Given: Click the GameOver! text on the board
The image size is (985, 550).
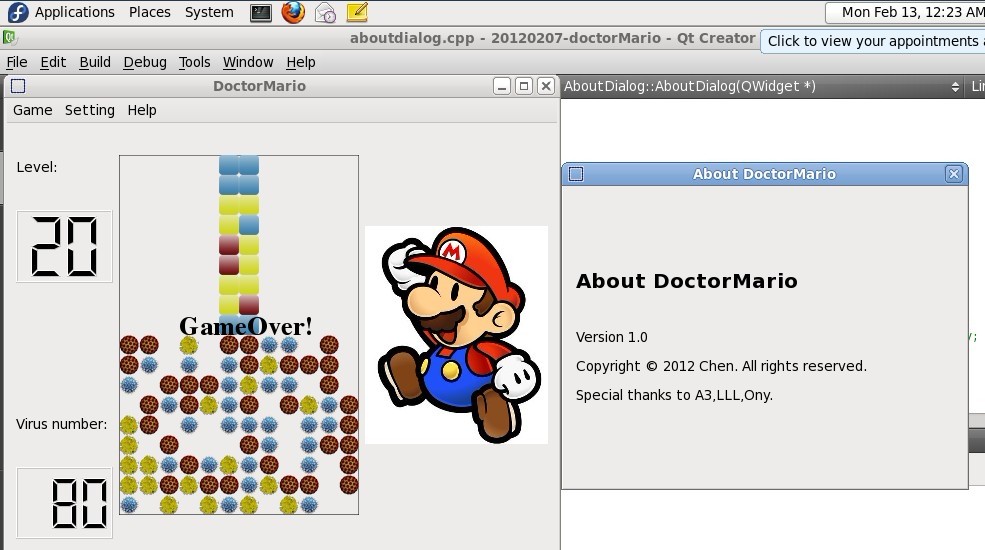Looking at the screenshot, I should pyautogui.click(x=246, y=326).
